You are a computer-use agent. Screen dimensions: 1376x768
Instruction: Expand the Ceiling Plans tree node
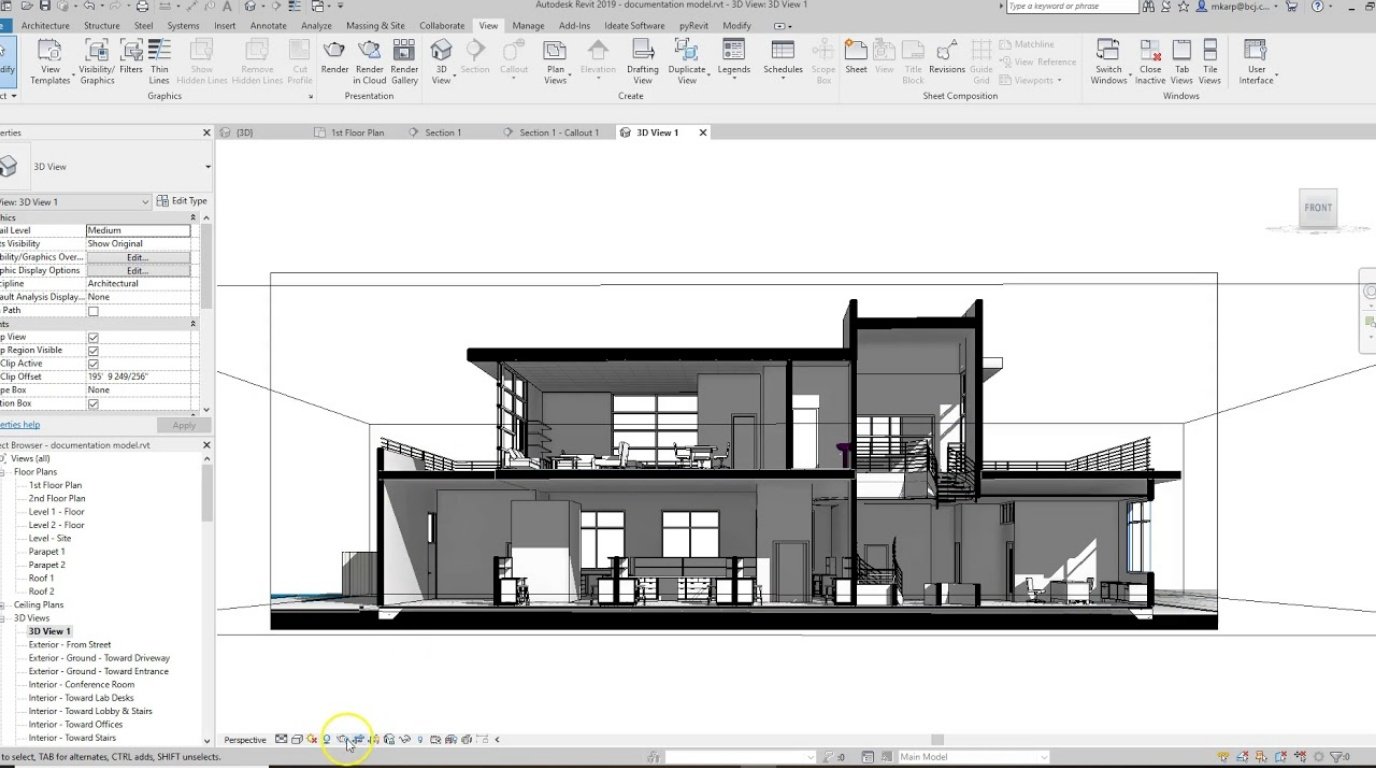(4, 605)
